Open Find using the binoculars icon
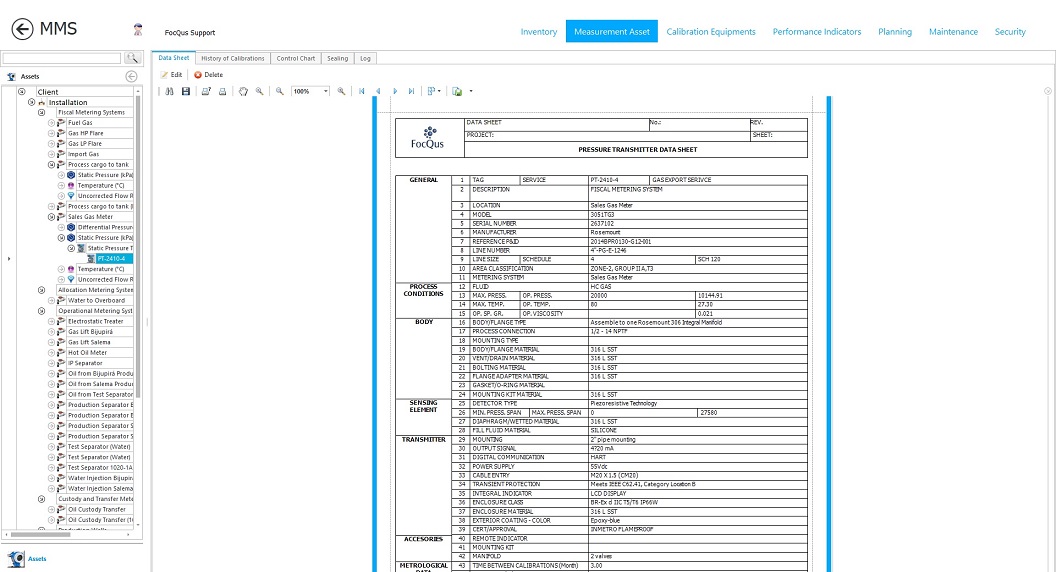The width and height of the screenshot is (1056, 572). pos(170,91)
